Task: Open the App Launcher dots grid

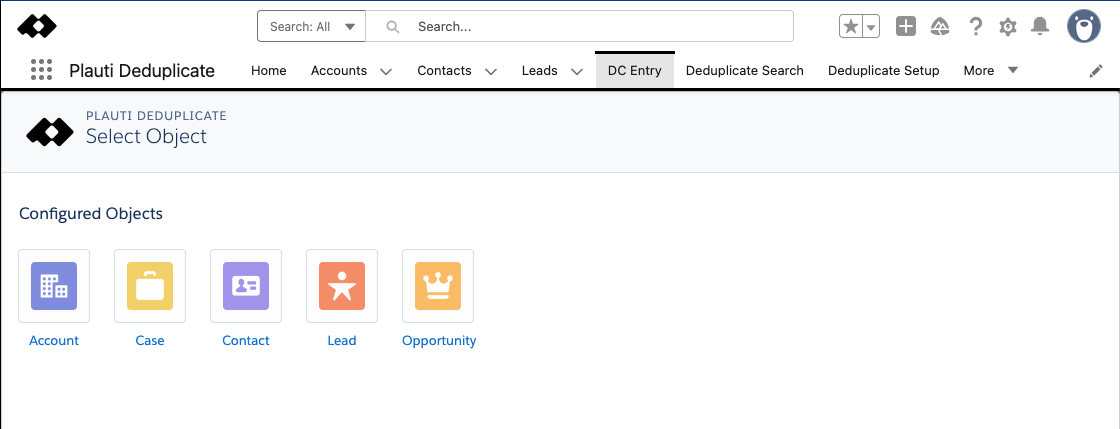Action: click(x=42, y=70)
